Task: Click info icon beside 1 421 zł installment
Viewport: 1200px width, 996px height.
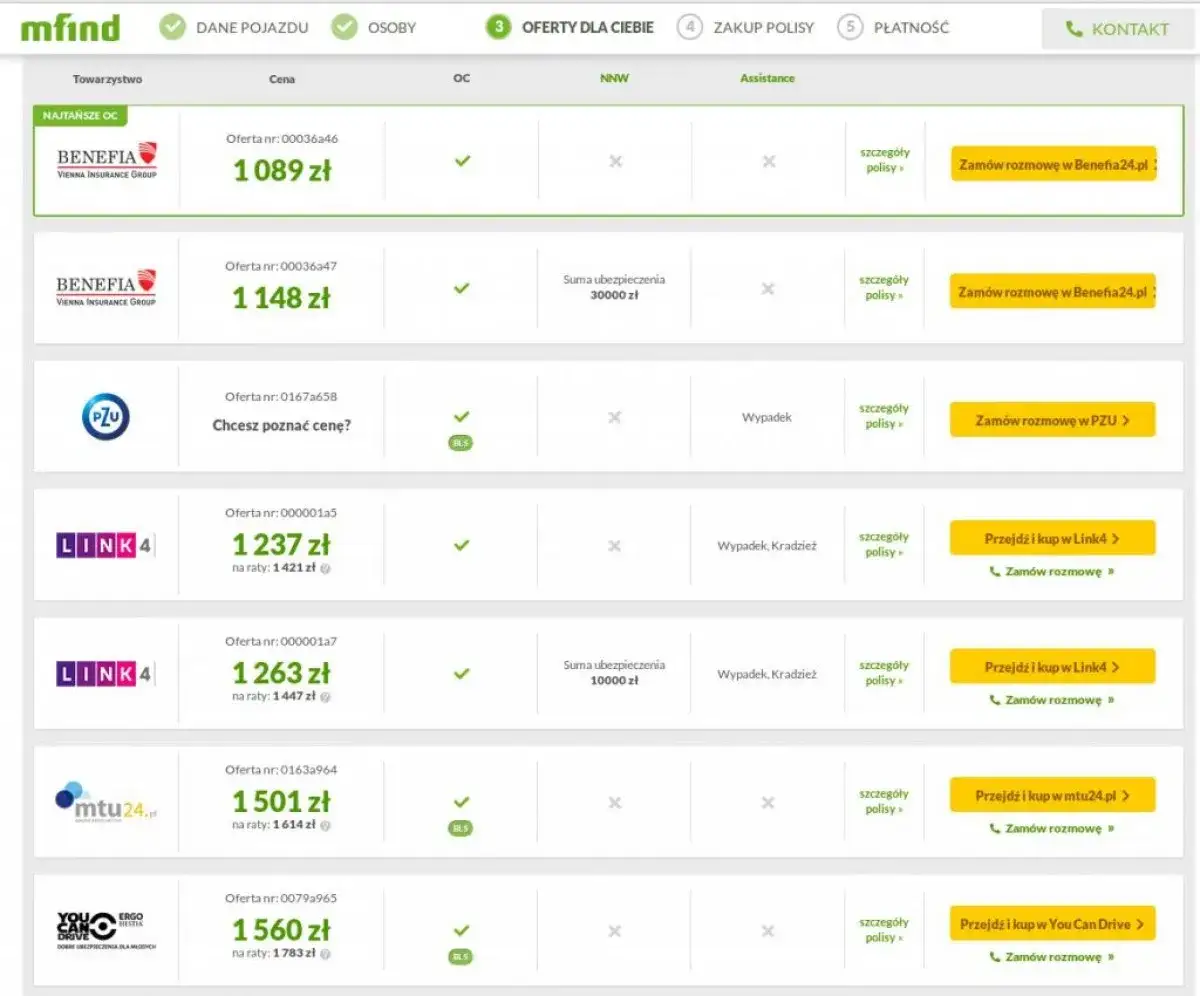Action: 325,568
